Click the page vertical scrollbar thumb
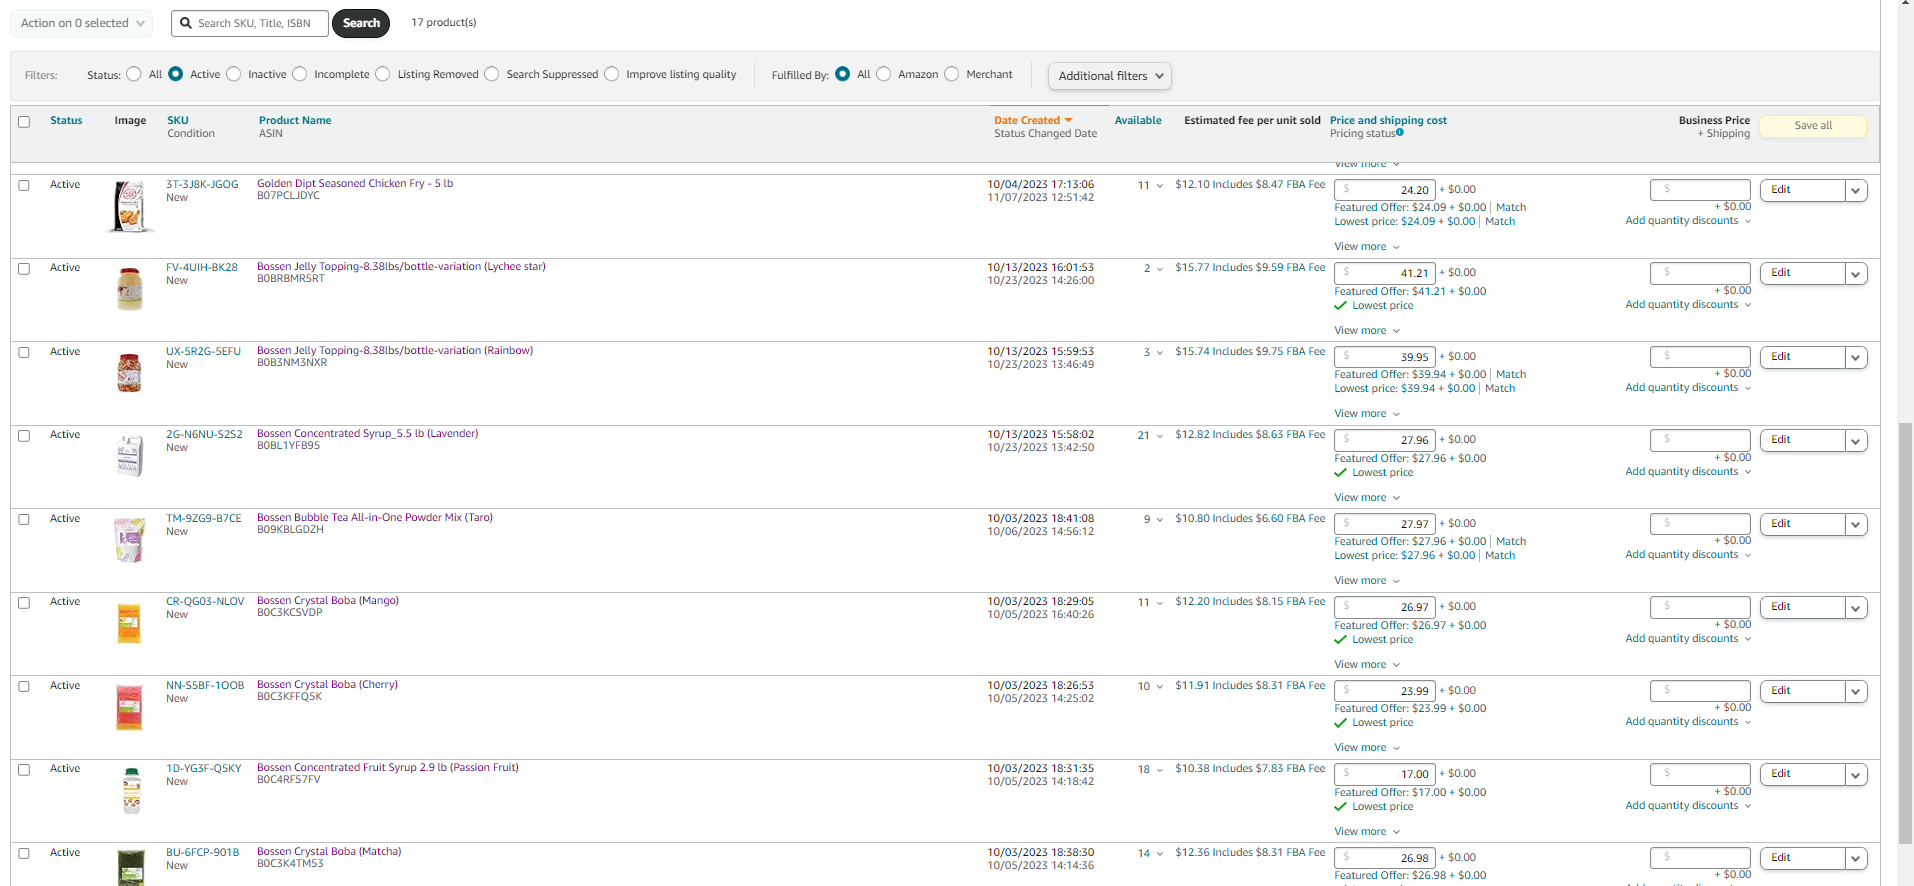Screen dimensions: 1914x886 (1905, 633)
